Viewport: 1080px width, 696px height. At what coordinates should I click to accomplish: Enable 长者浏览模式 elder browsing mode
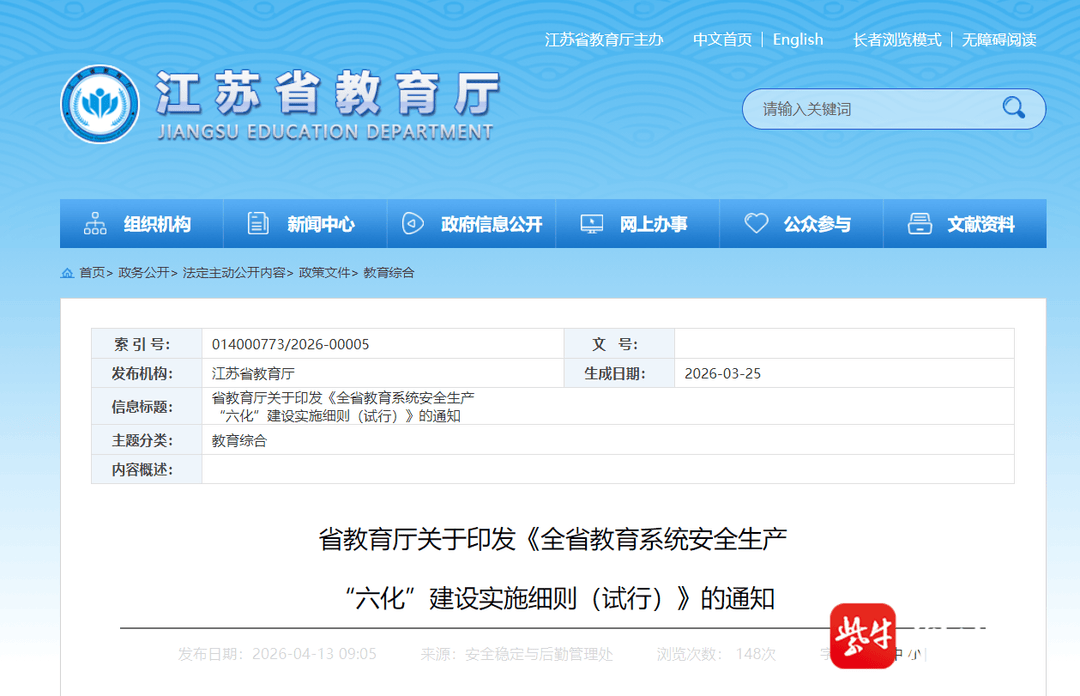pos(897,40)
